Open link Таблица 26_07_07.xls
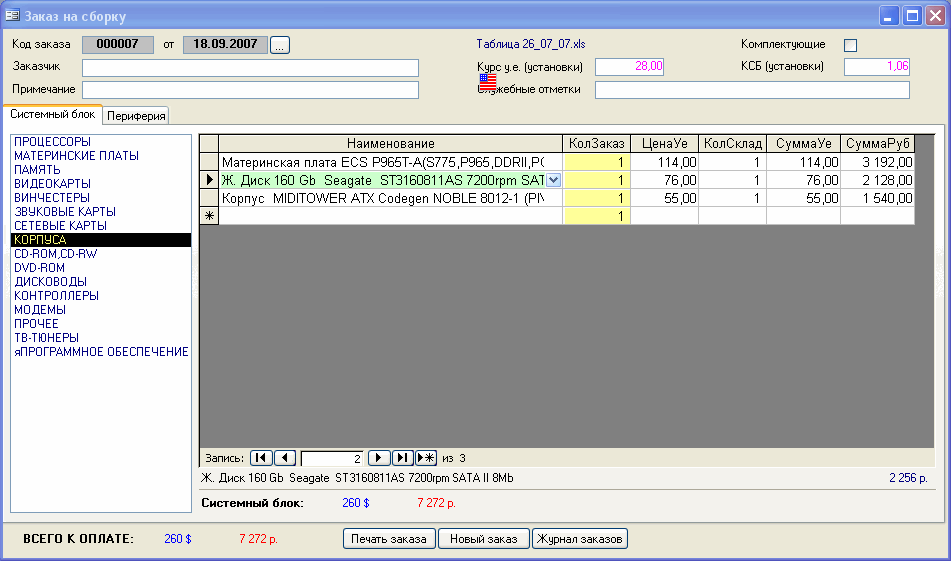Viewport: 951px width, 561px height. (x=531, y=44)
